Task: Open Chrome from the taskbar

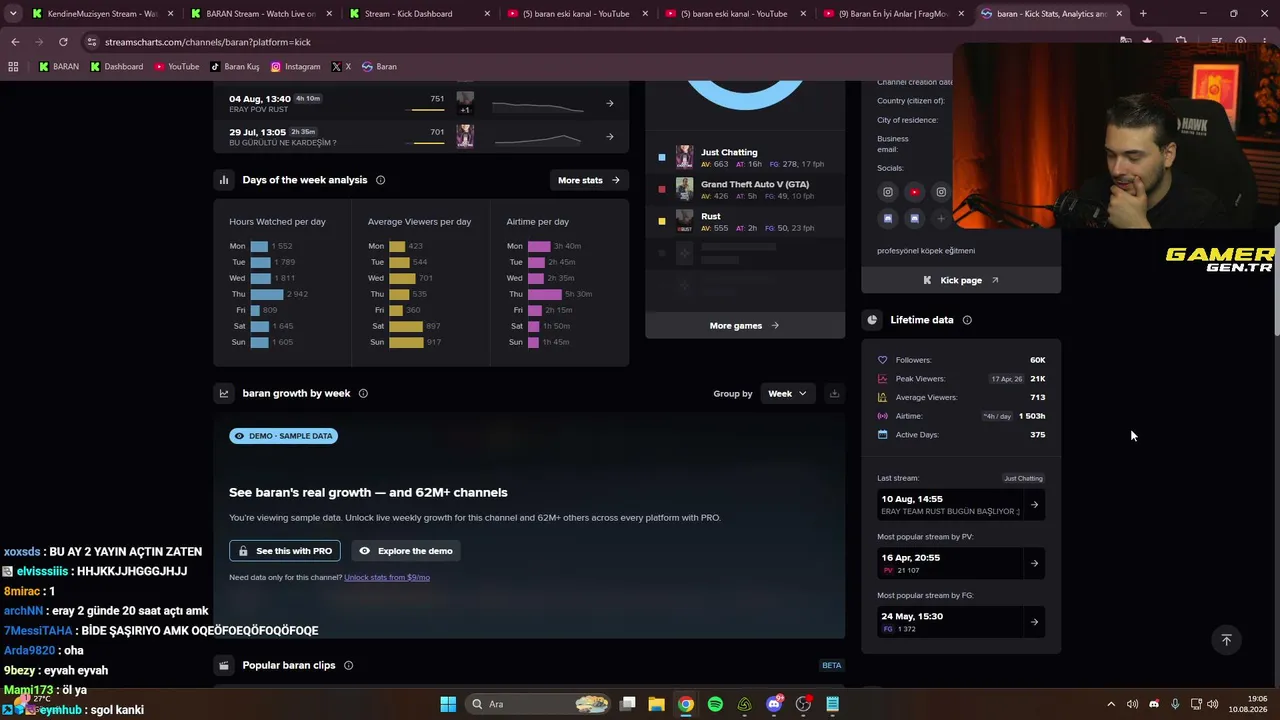Action: pos(685,704)
